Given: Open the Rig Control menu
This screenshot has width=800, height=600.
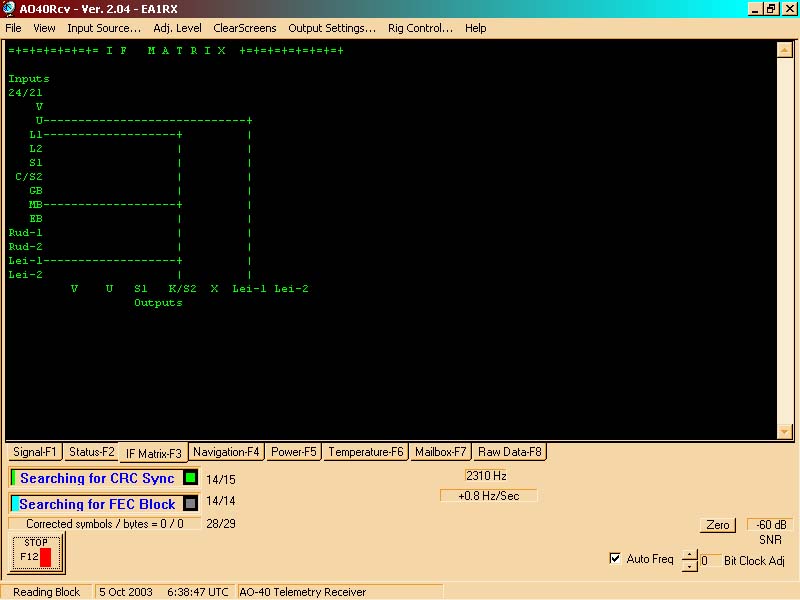Looking at the screenshot, I should click(x=420, y=28).
